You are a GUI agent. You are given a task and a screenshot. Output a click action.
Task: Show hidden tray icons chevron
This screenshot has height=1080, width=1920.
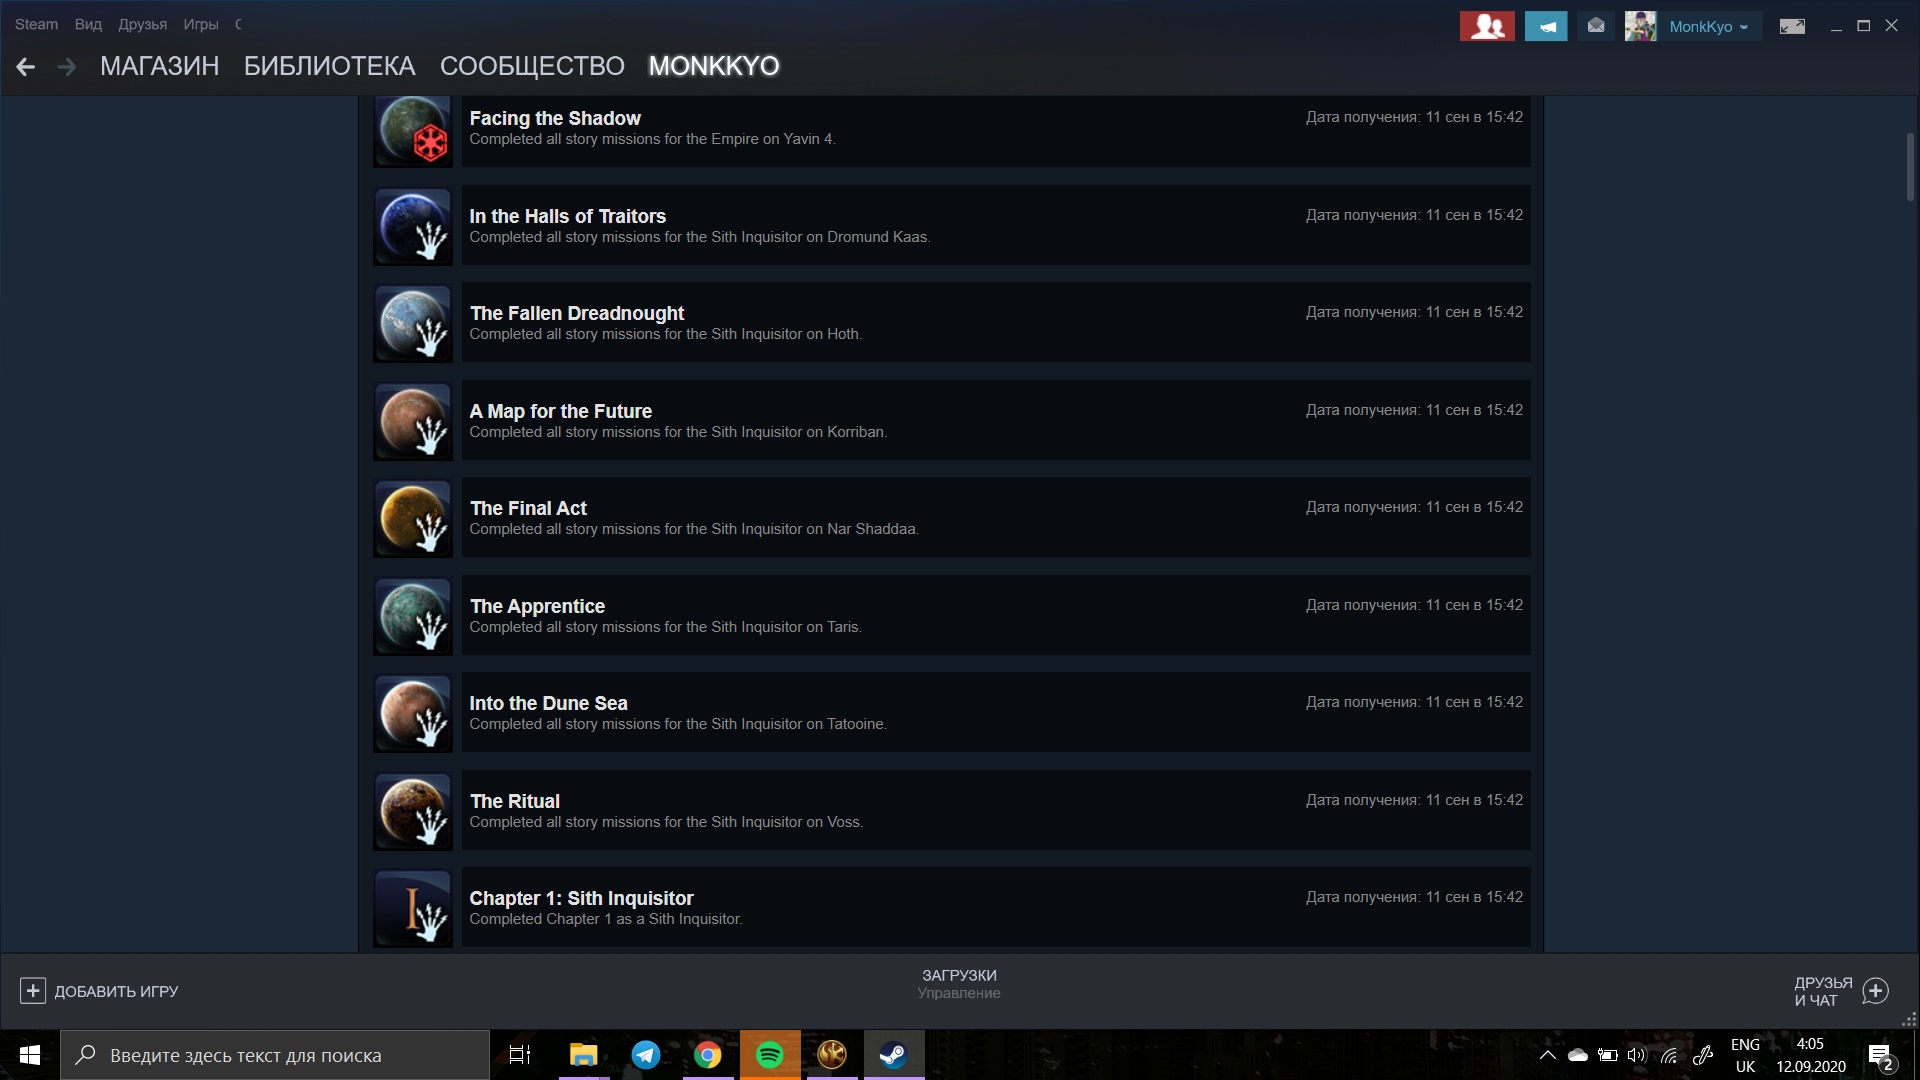(1547, 1055)
